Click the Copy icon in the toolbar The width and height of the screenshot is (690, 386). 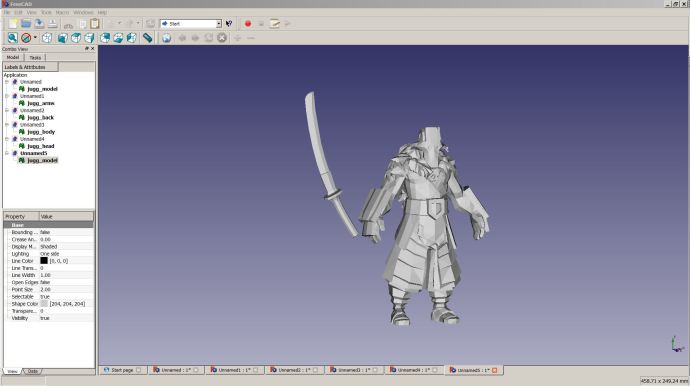(x=83, y=24)
